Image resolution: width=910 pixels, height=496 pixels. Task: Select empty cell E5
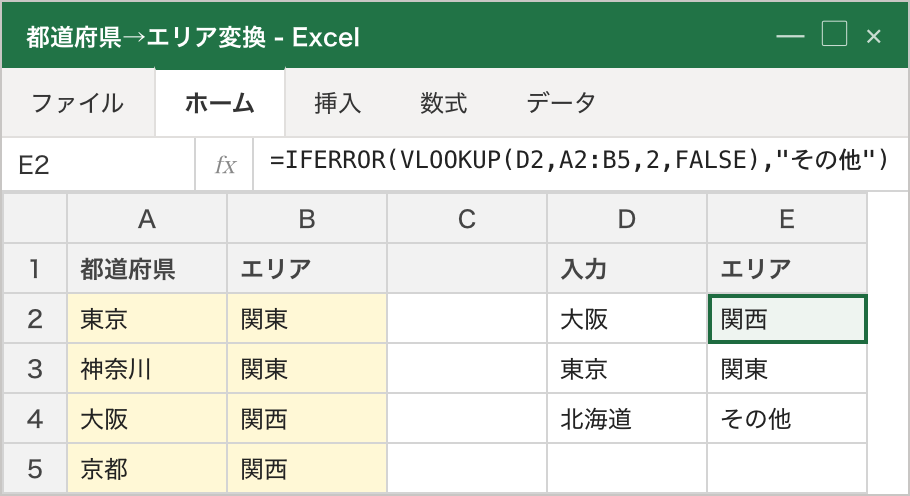(x=787, y=469)
